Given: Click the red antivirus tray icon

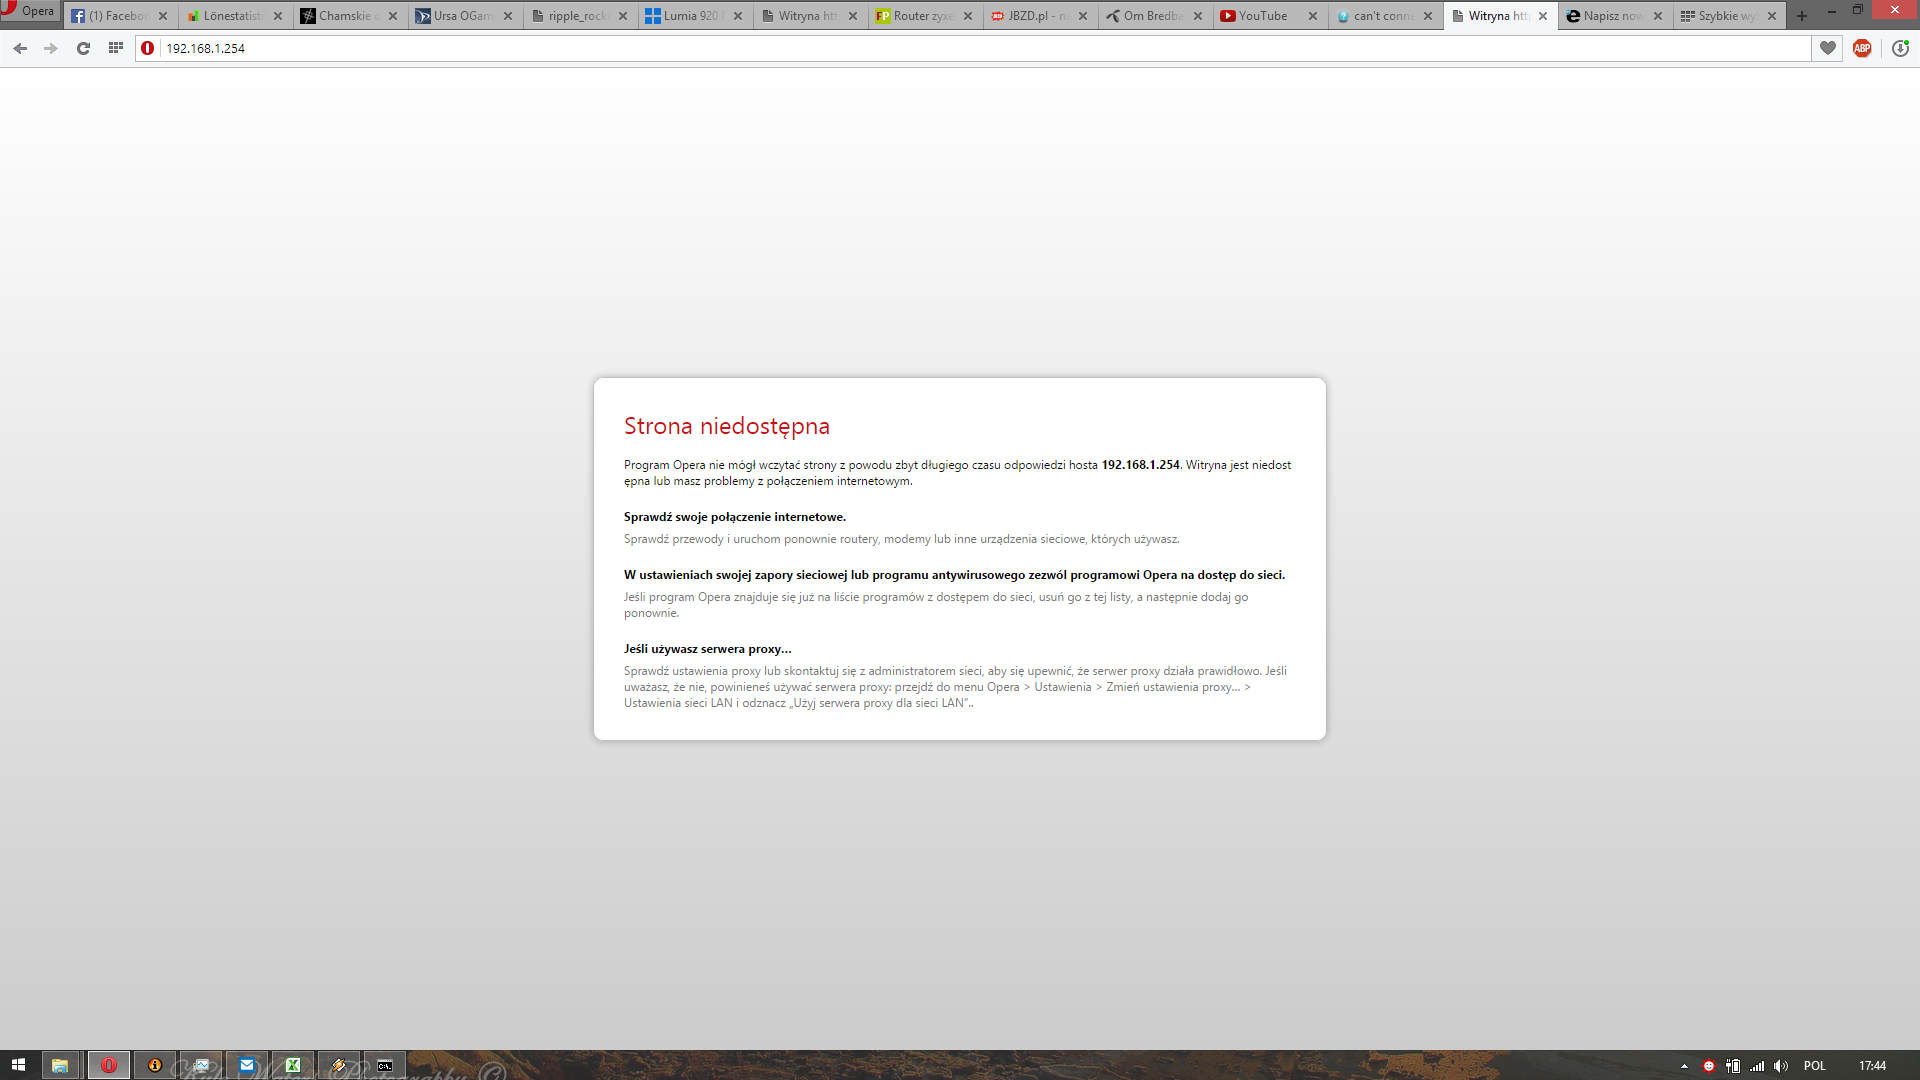Looking at the screenshot, I should coord(1709,1066).
